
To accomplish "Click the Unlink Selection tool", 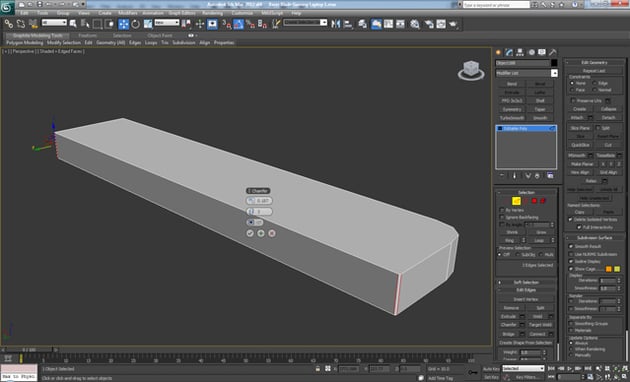I will coord(20,24).
